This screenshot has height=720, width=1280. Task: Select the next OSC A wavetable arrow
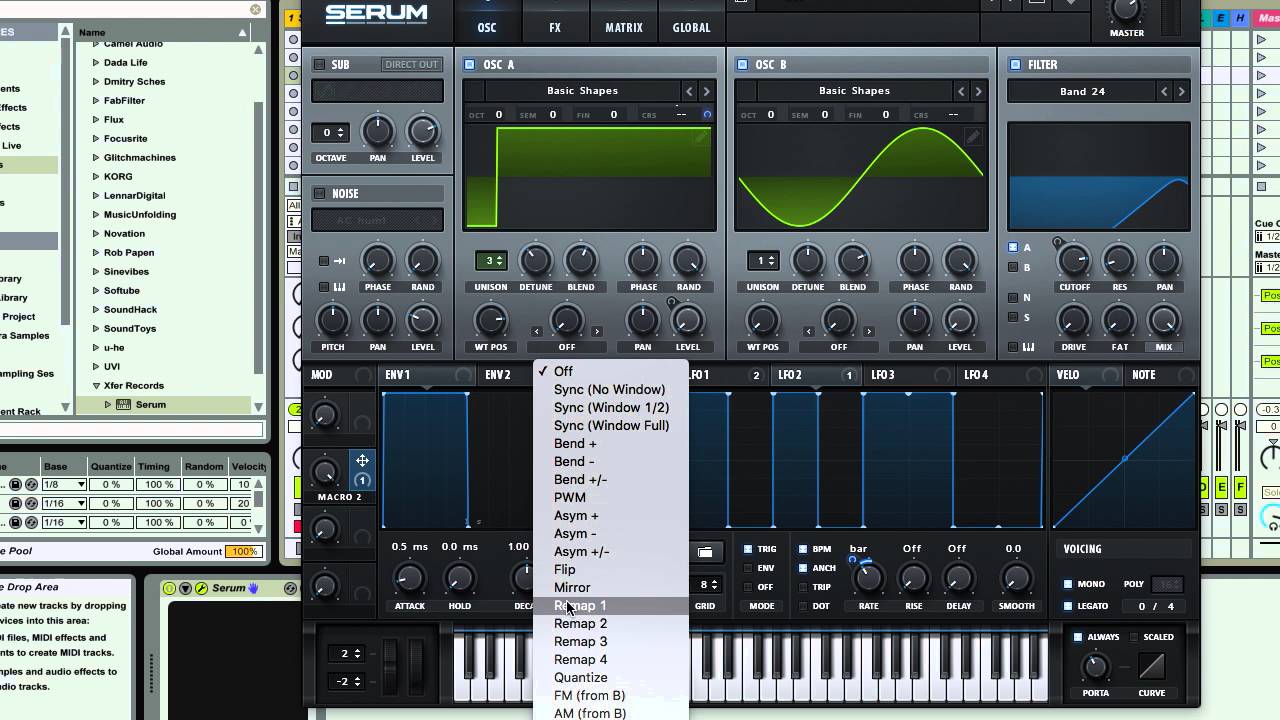[707, 91]
